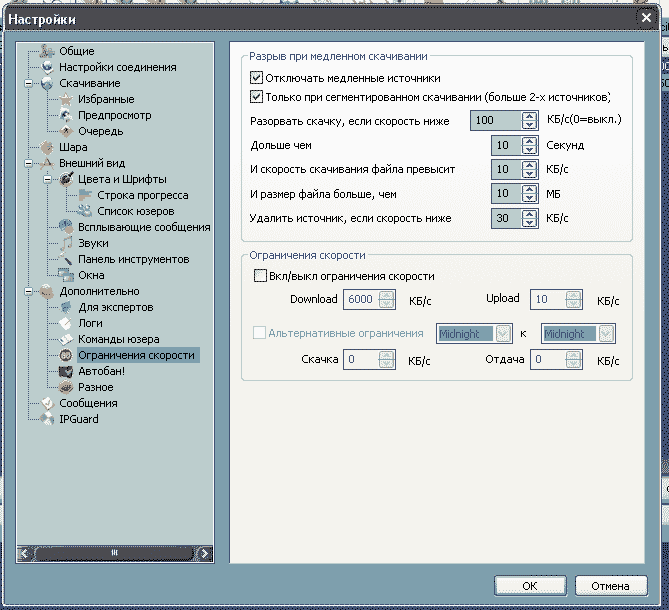Click the Автобан! icon in tree
Viewport: 669px width, 610px height.
66,371
